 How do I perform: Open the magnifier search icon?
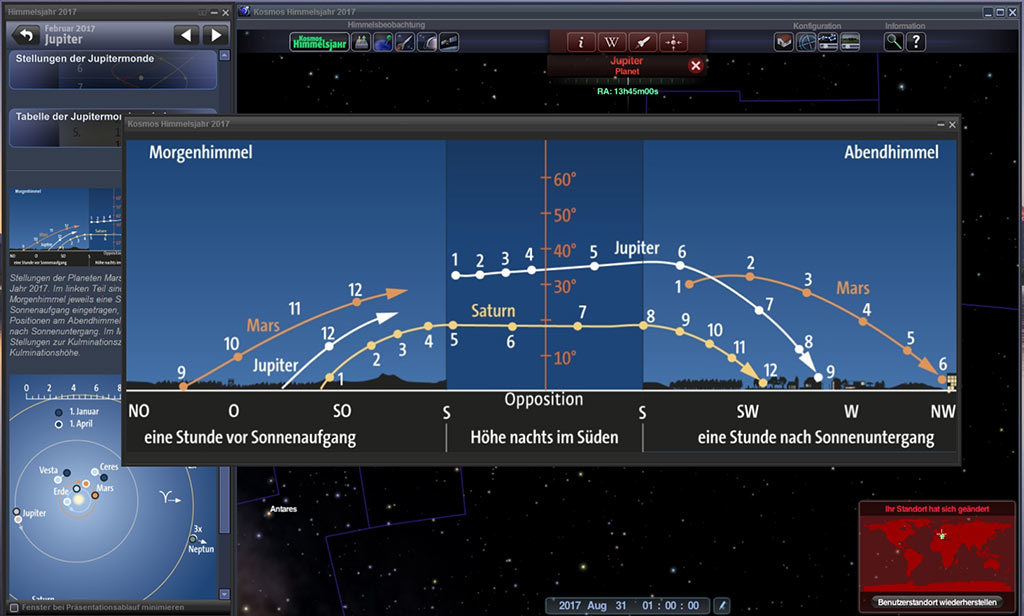pos(894,42)
